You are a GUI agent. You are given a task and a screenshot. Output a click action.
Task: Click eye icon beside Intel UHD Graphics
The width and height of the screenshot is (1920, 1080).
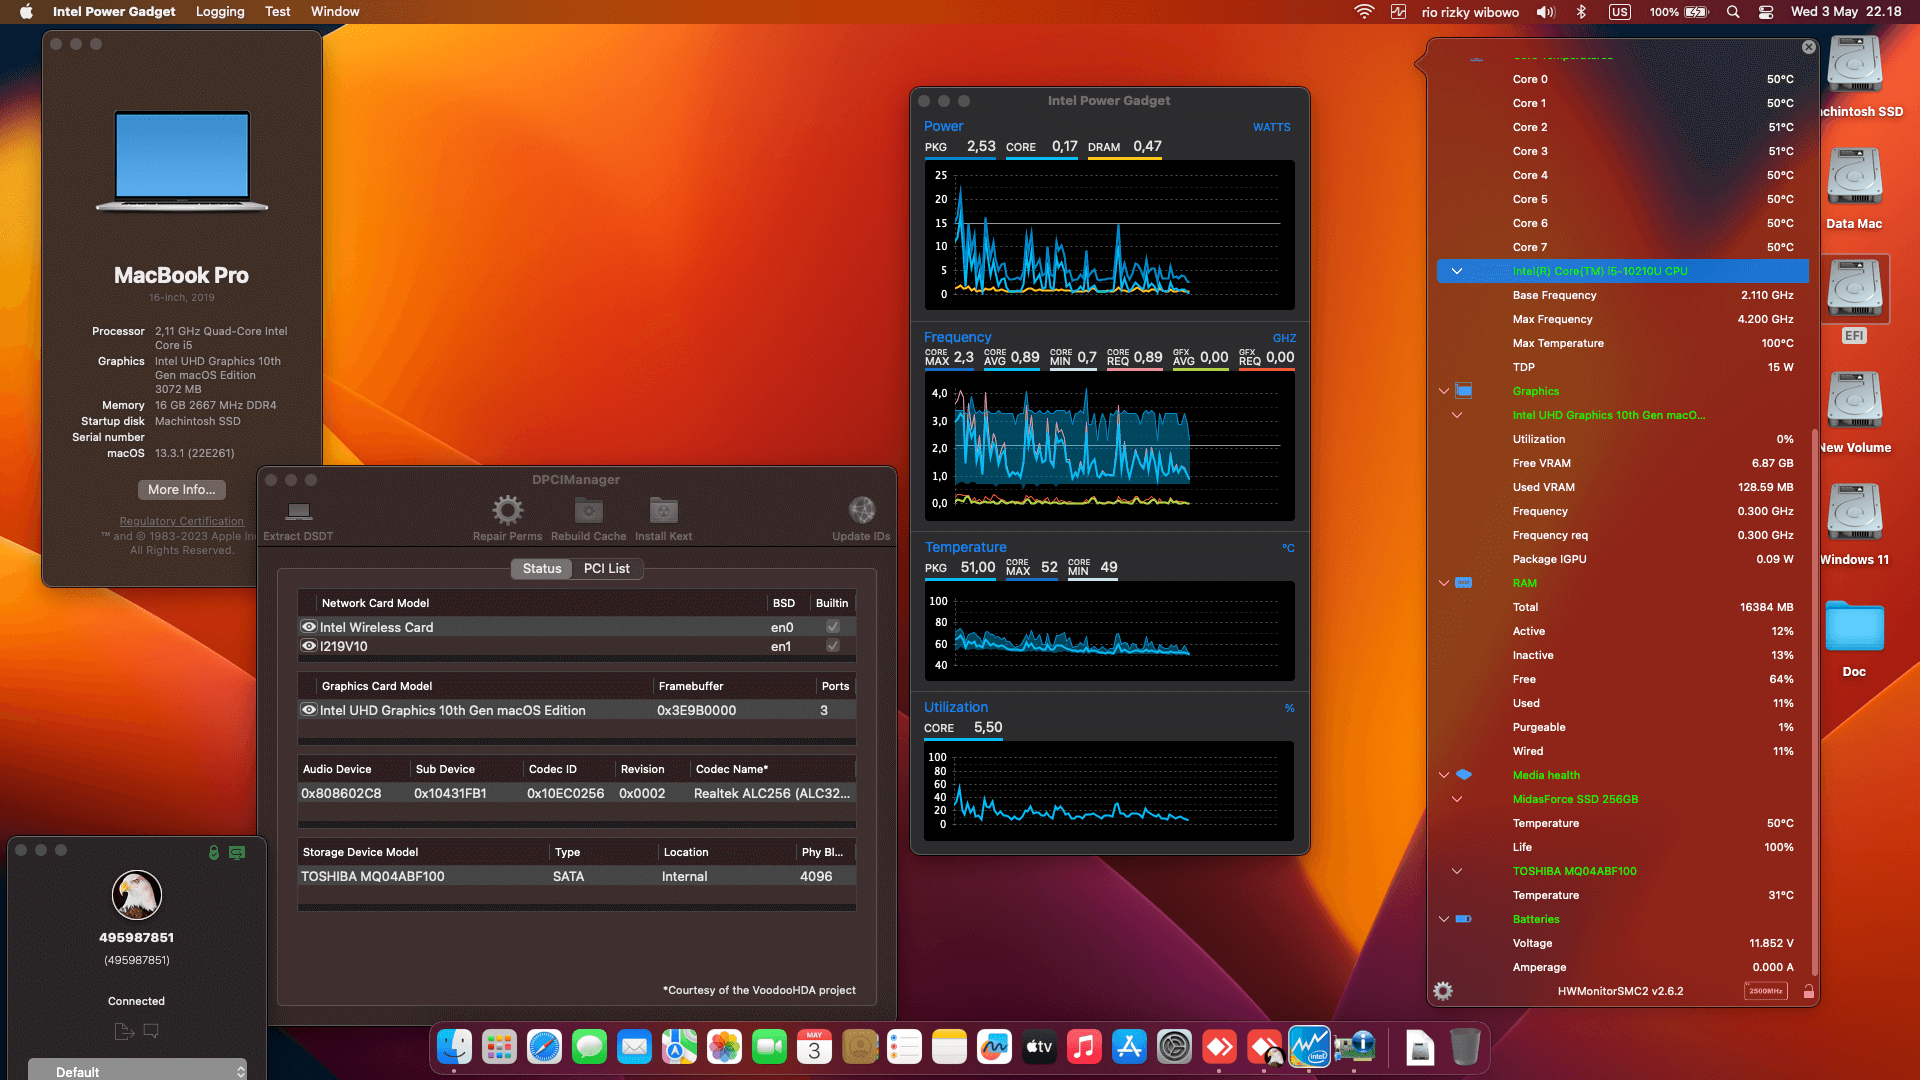[309, 710]
